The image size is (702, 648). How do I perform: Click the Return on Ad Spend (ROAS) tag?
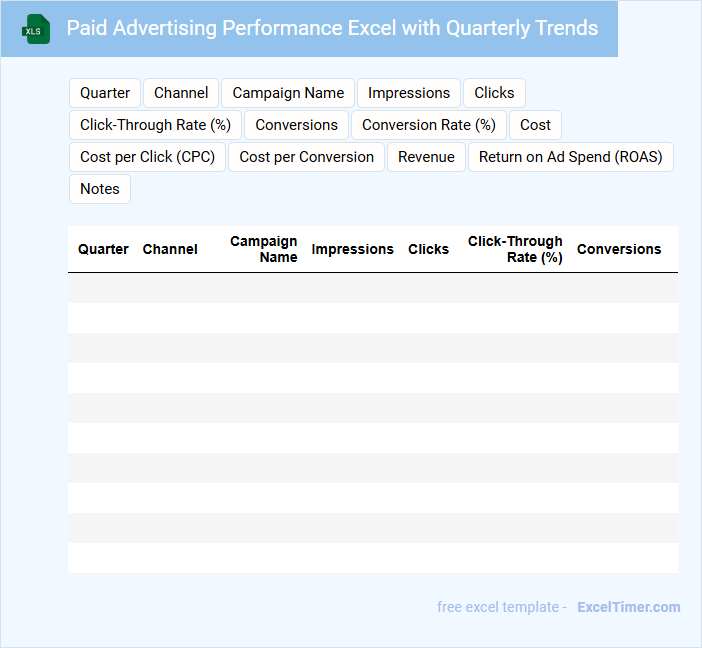tap(570, 157)
